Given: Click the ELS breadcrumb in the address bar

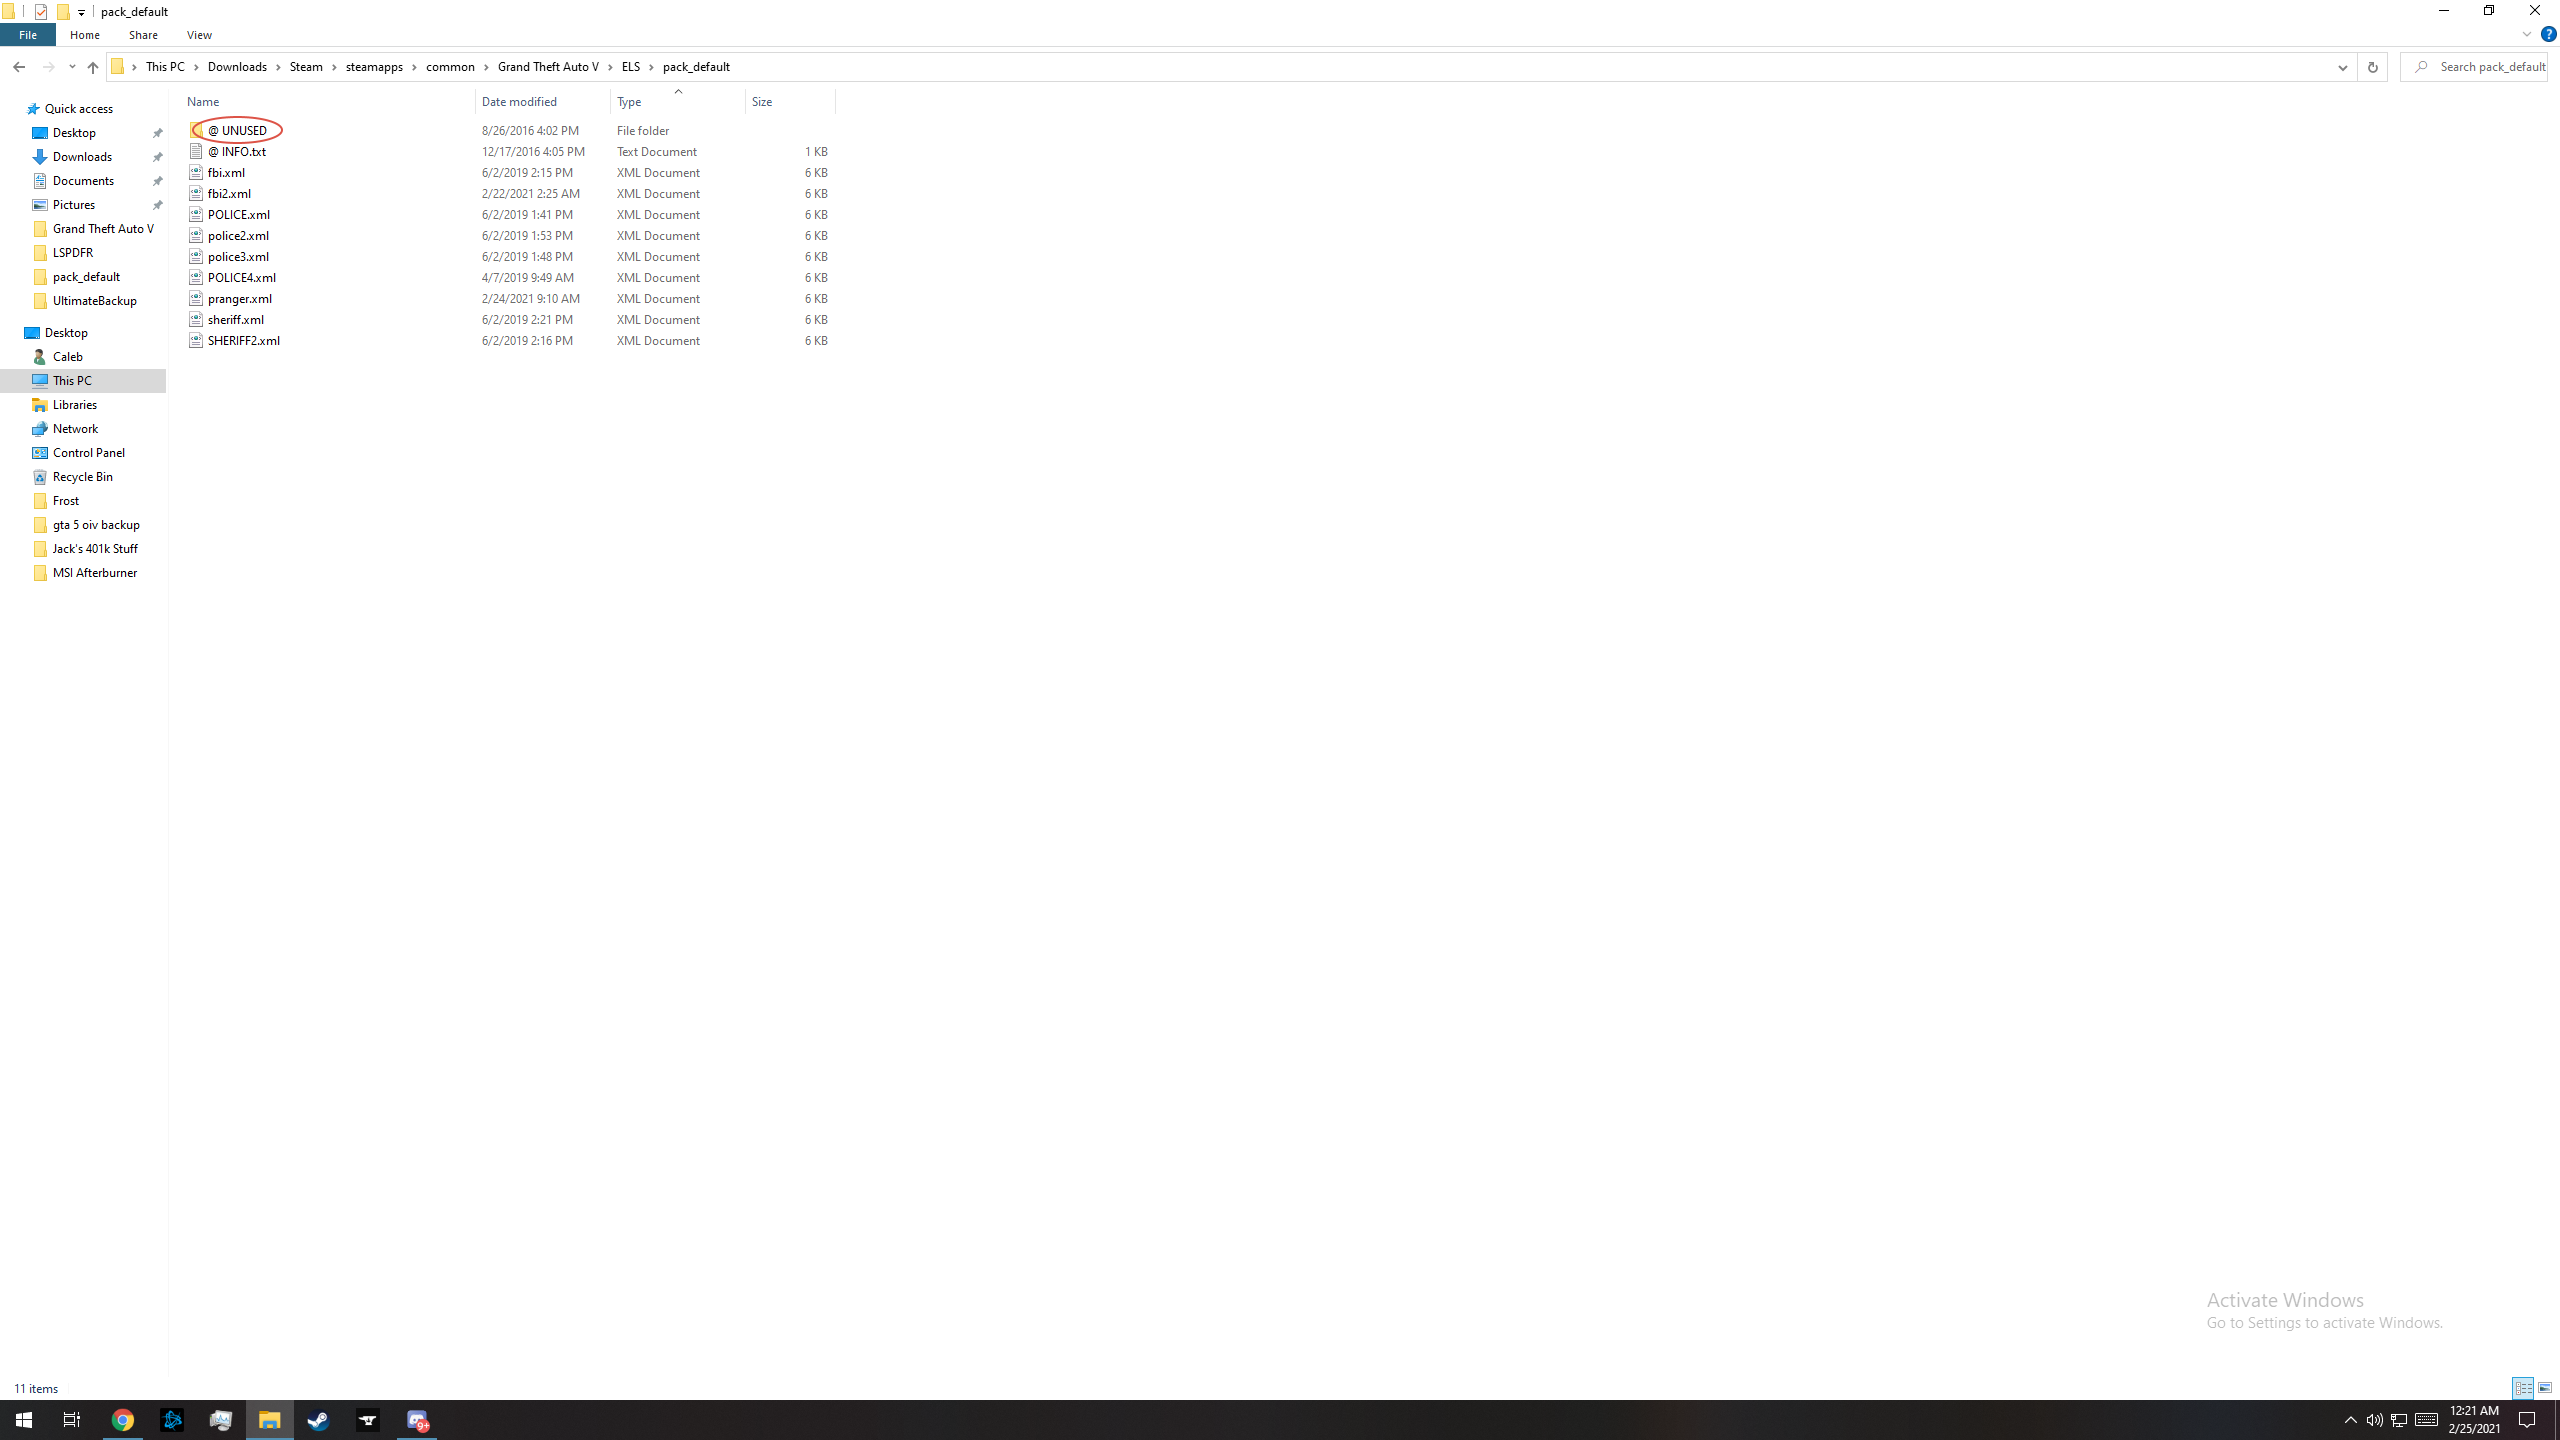Looking at the screenshot, I should [630, 67].
